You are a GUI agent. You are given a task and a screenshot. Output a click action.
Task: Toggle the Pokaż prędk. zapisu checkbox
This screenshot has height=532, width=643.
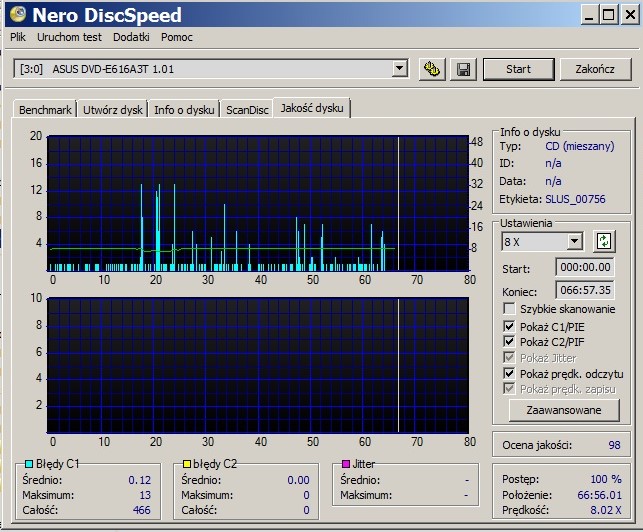click(x=509, y=388)
